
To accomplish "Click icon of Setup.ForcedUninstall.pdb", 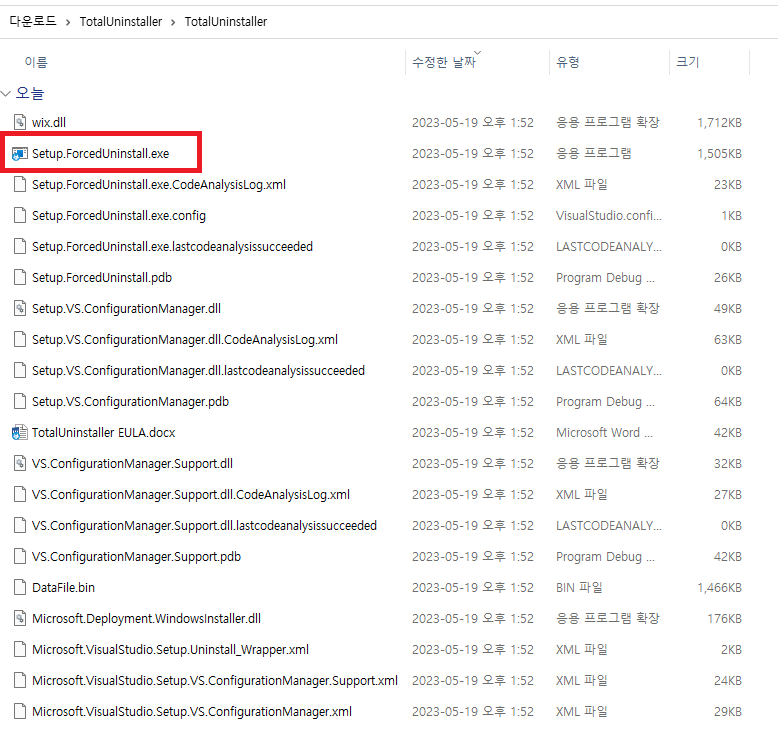I will 20,277.
